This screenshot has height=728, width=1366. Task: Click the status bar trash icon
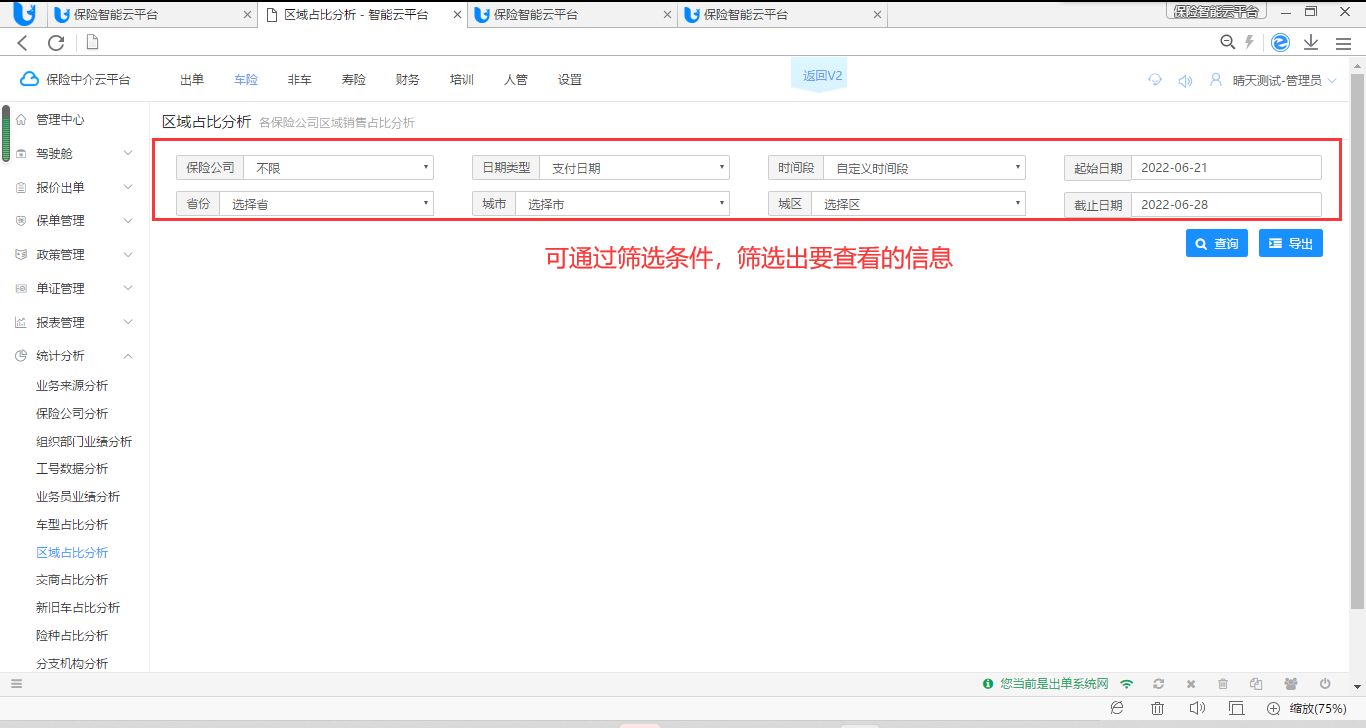(x=1223, y=684)
